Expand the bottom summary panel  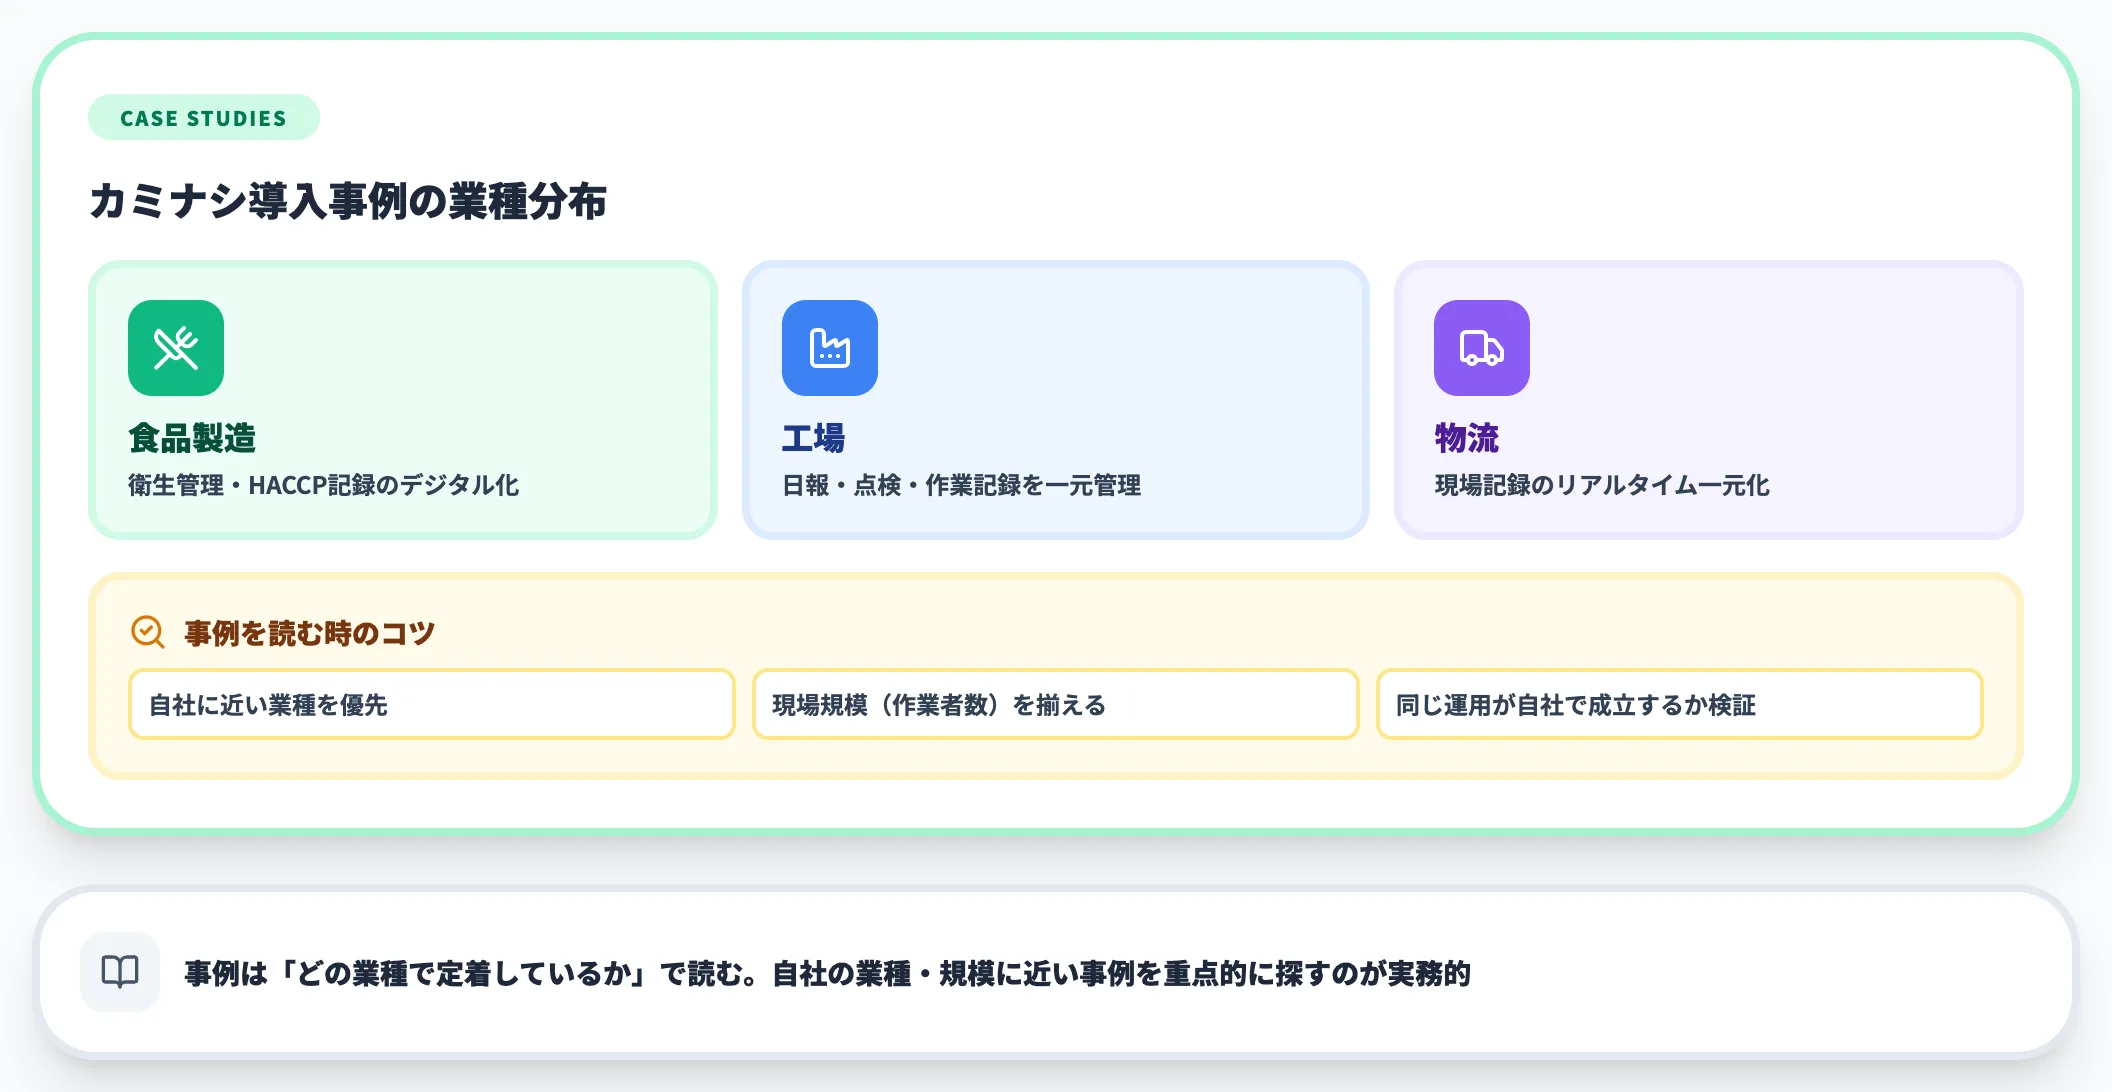pos(1056,970)
